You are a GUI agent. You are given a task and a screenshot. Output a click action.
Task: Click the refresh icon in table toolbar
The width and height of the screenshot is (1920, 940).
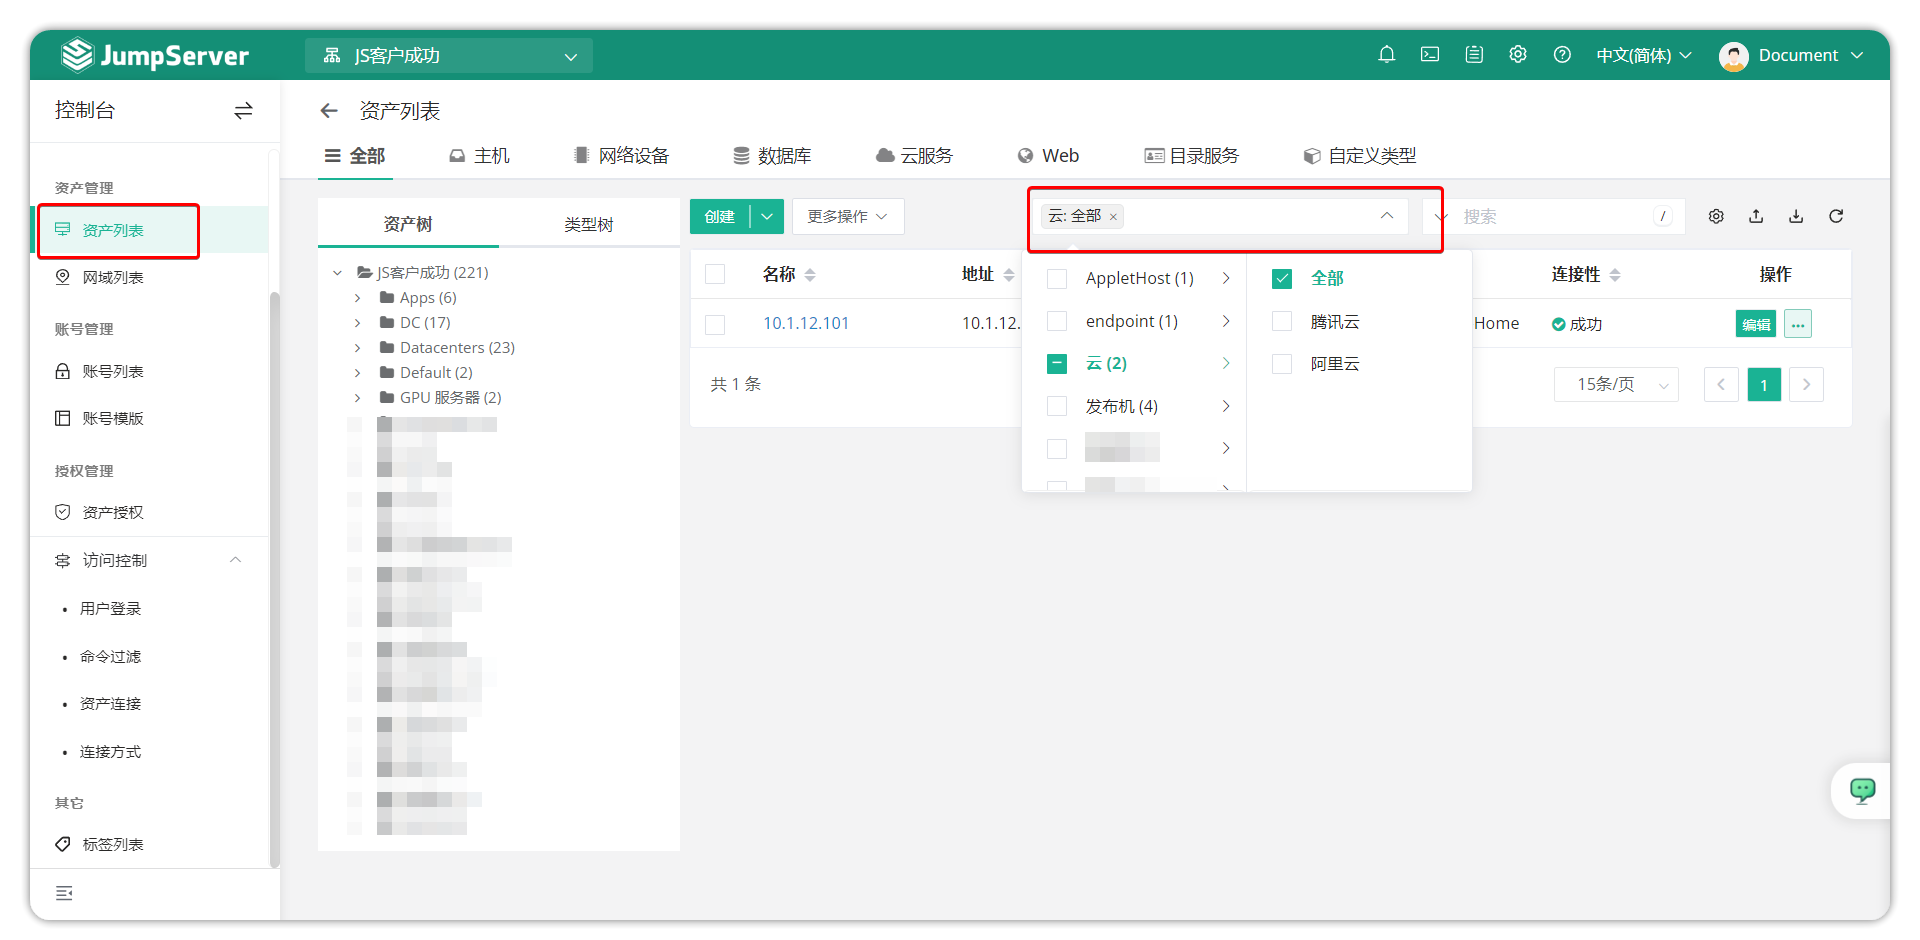click(1836, 216)
